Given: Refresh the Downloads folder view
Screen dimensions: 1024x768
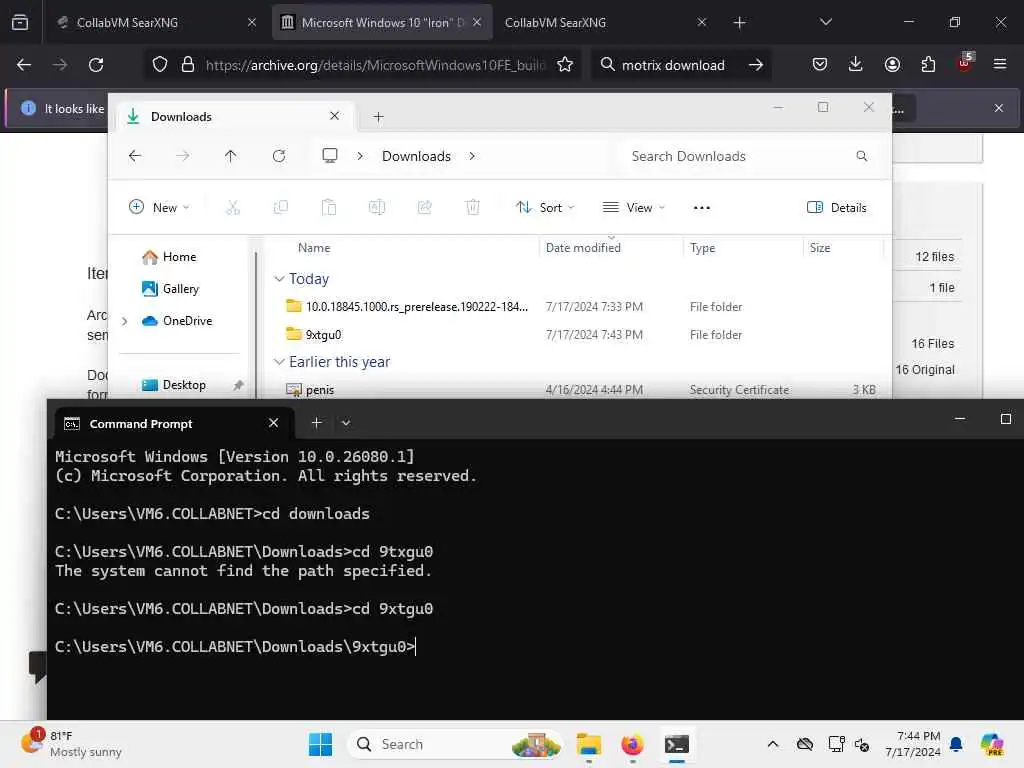Looking at the screenshot, I should coord(279,155).
